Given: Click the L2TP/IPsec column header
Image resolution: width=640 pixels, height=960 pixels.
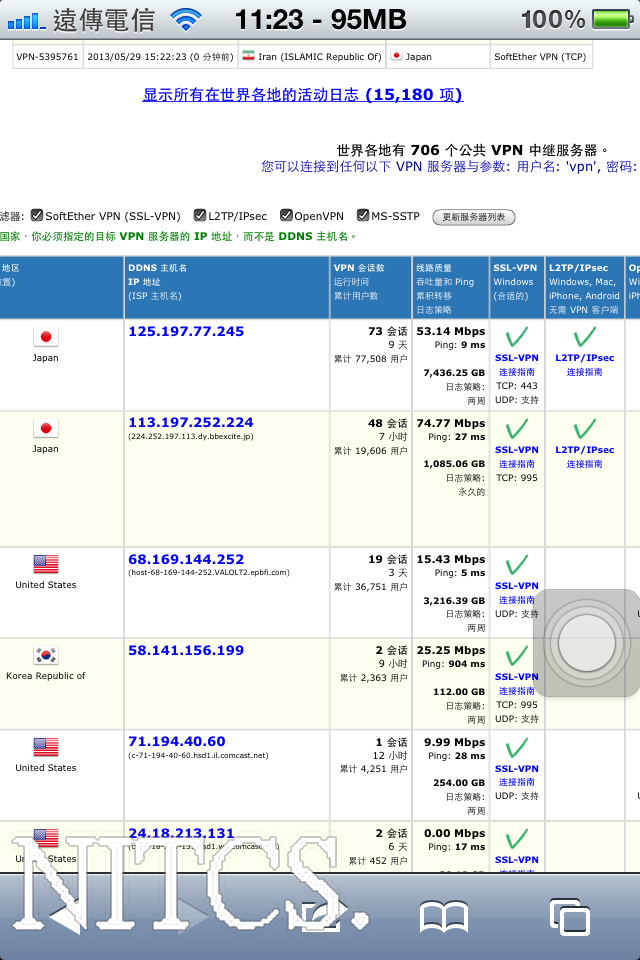Looking at the screenshot, I should tap(584, 287).
